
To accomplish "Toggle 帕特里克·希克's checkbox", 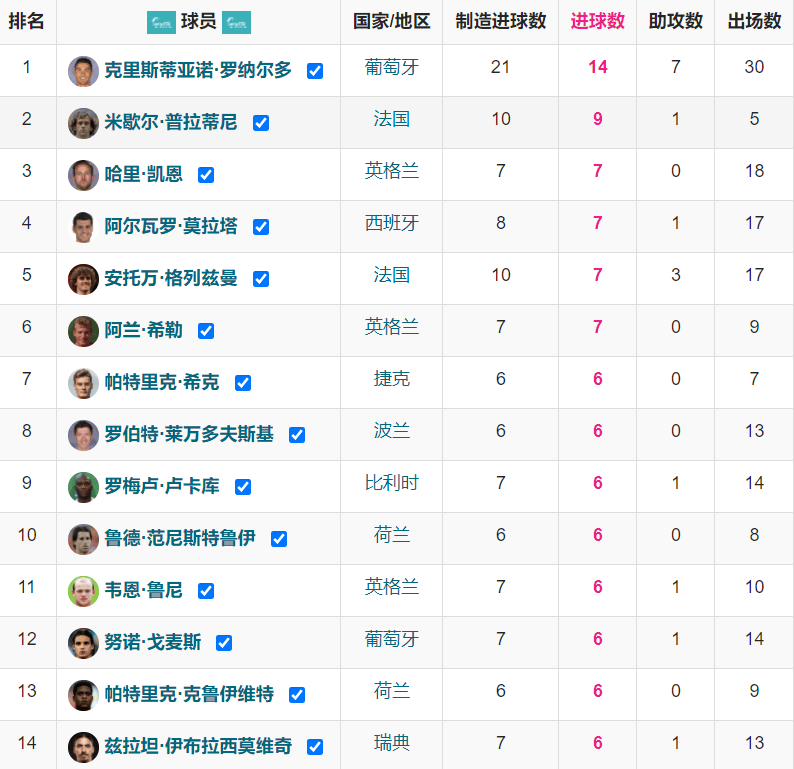I will tap(243, 383).
